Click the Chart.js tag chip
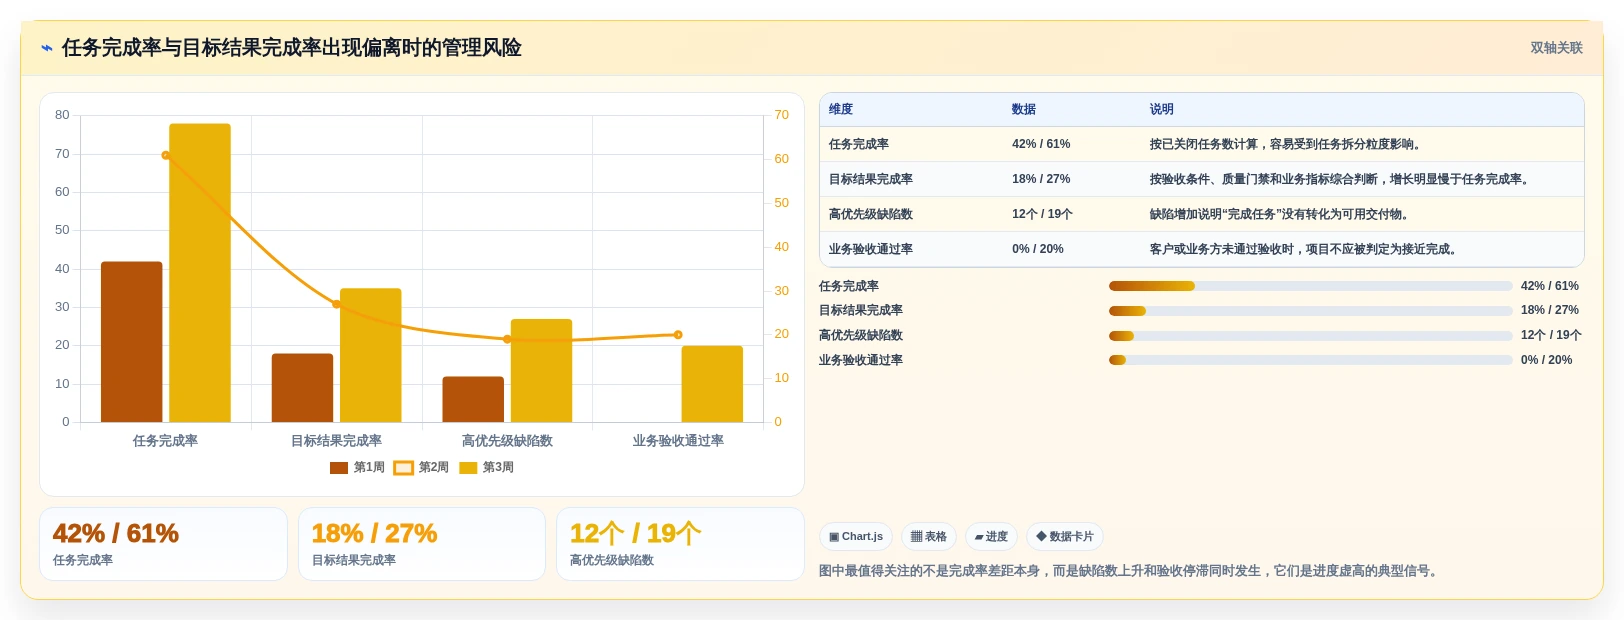Image resolution: width=1624 pixels, height=620 pixels. pos(856,537)
